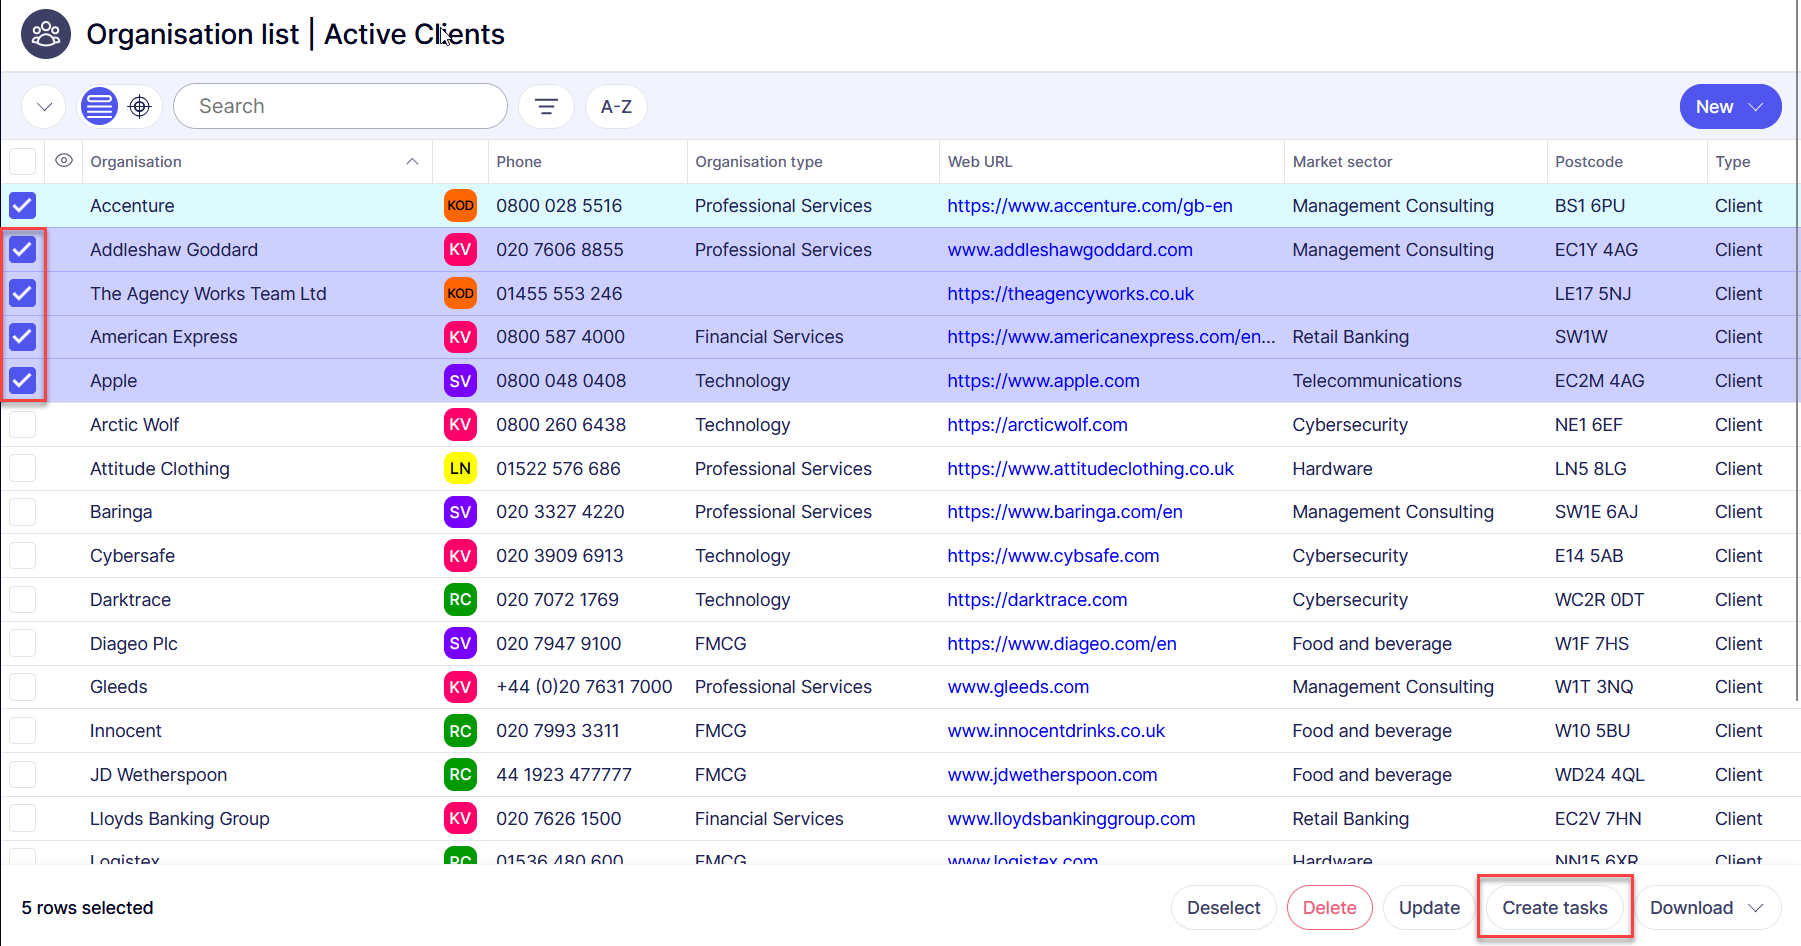This screenshot has width=1801, height=946.
Task: Uncheck the Accenture row checkbox
Action: click(x=23, y=206)
